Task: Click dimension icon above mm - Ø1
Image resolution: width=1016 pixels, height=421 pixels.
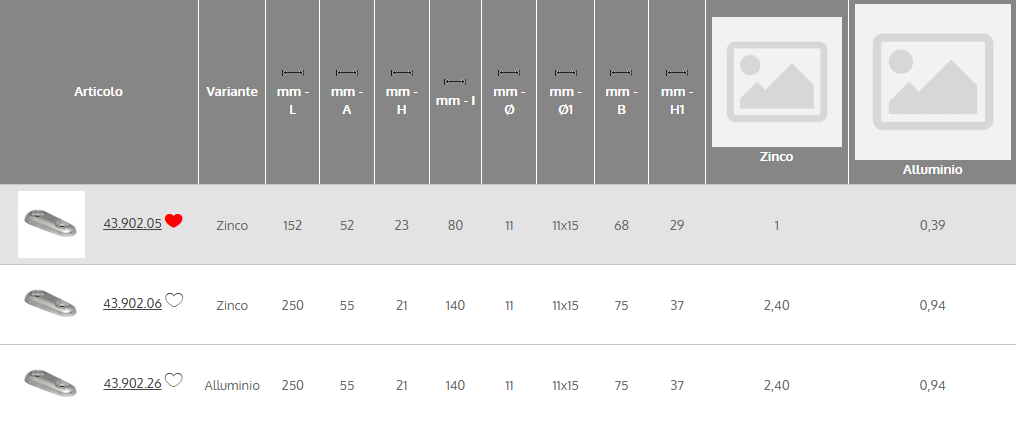Action: (x=565, y=73)
